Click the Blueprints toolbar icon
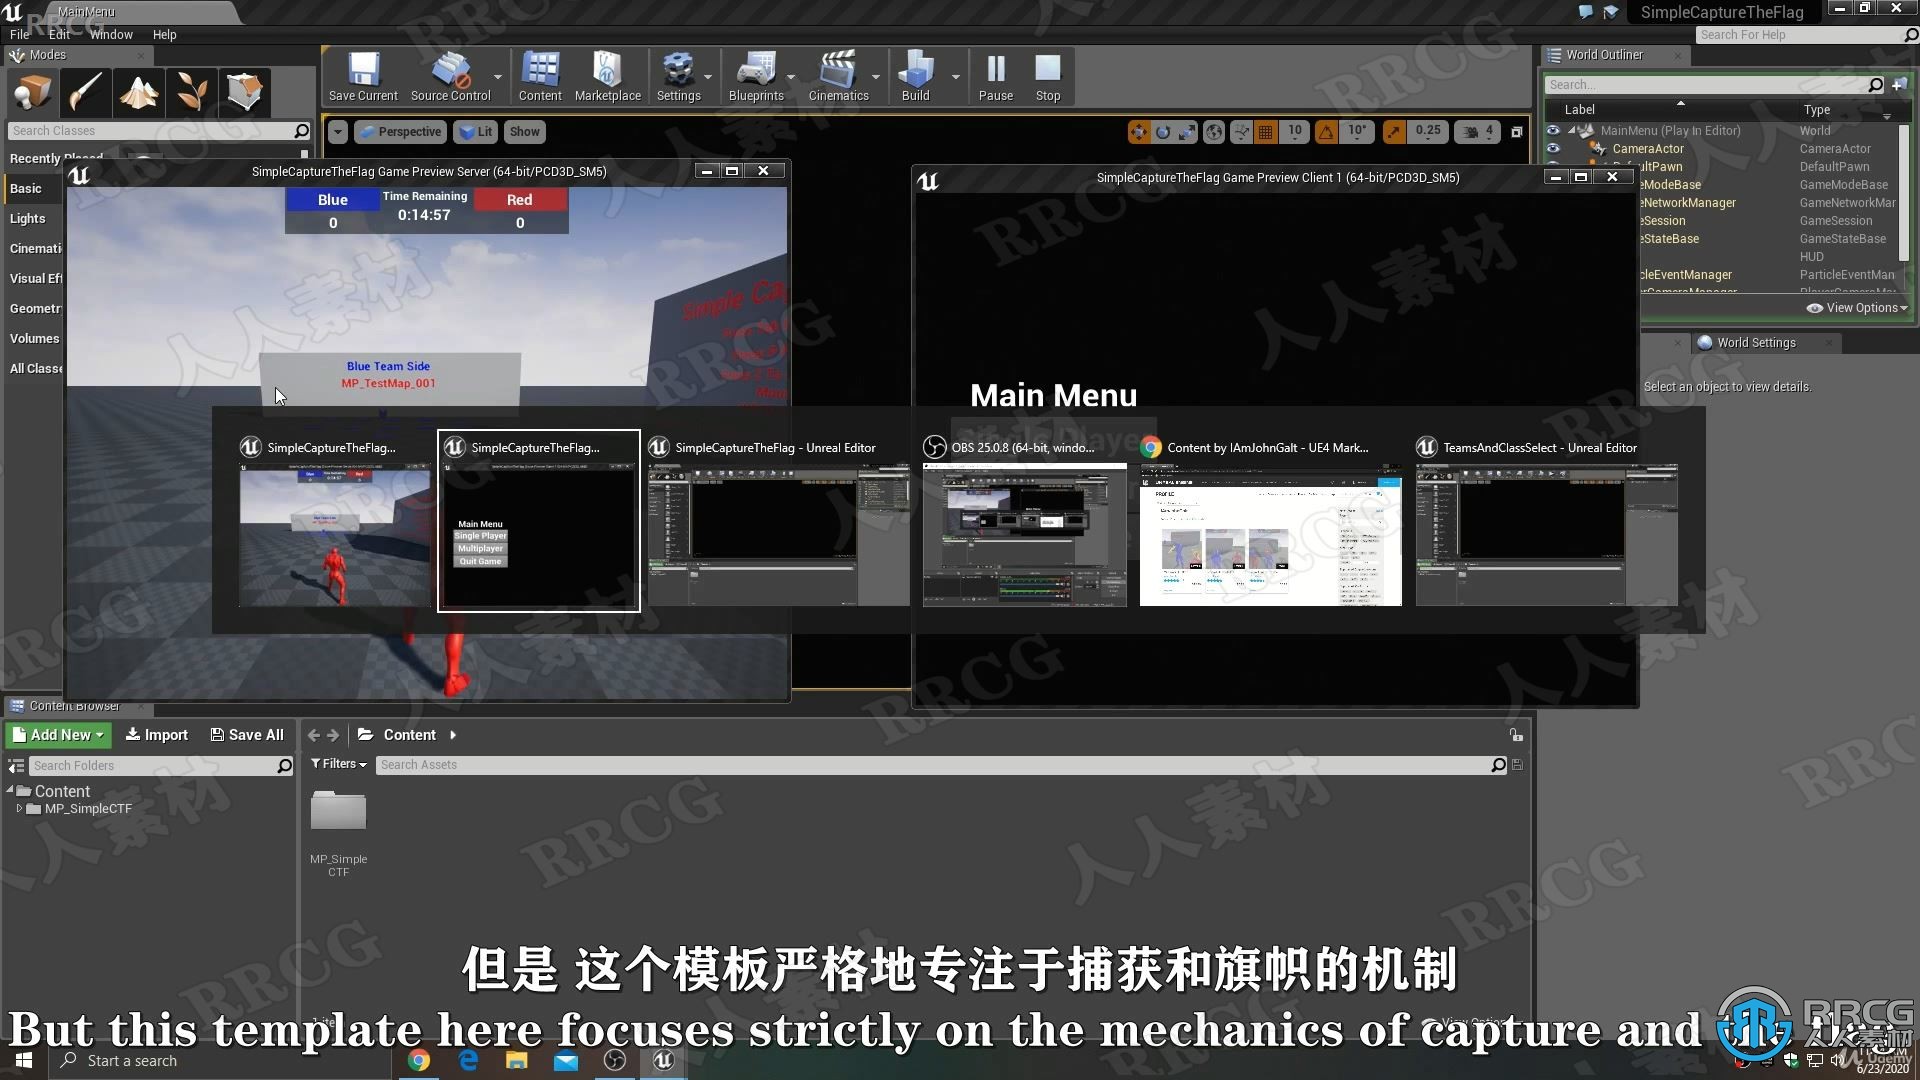The image size is (1920, 1080). point(756,77)
